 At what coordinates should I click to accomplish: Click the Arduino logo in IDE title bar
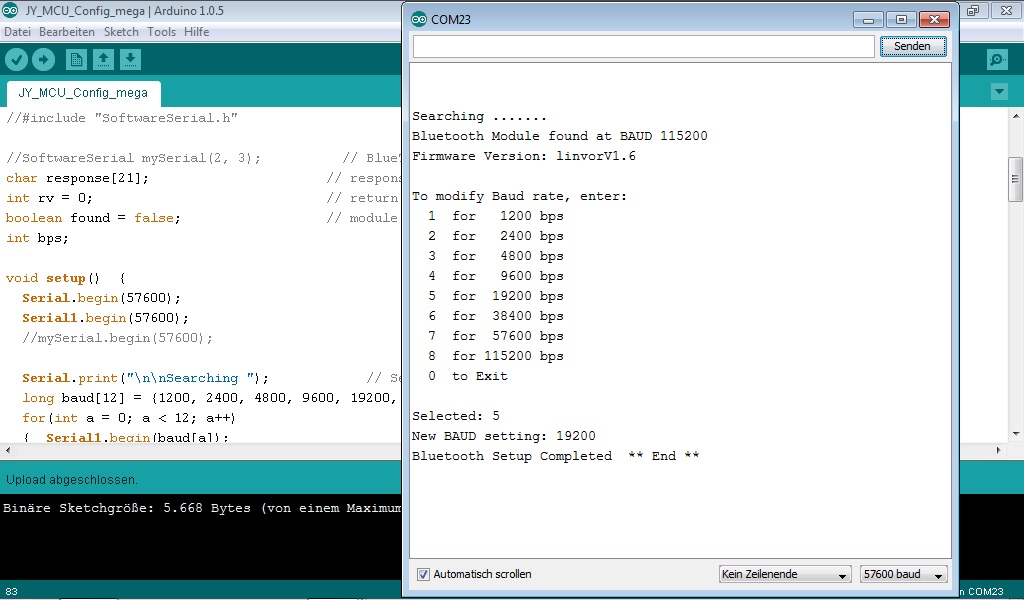10,10
